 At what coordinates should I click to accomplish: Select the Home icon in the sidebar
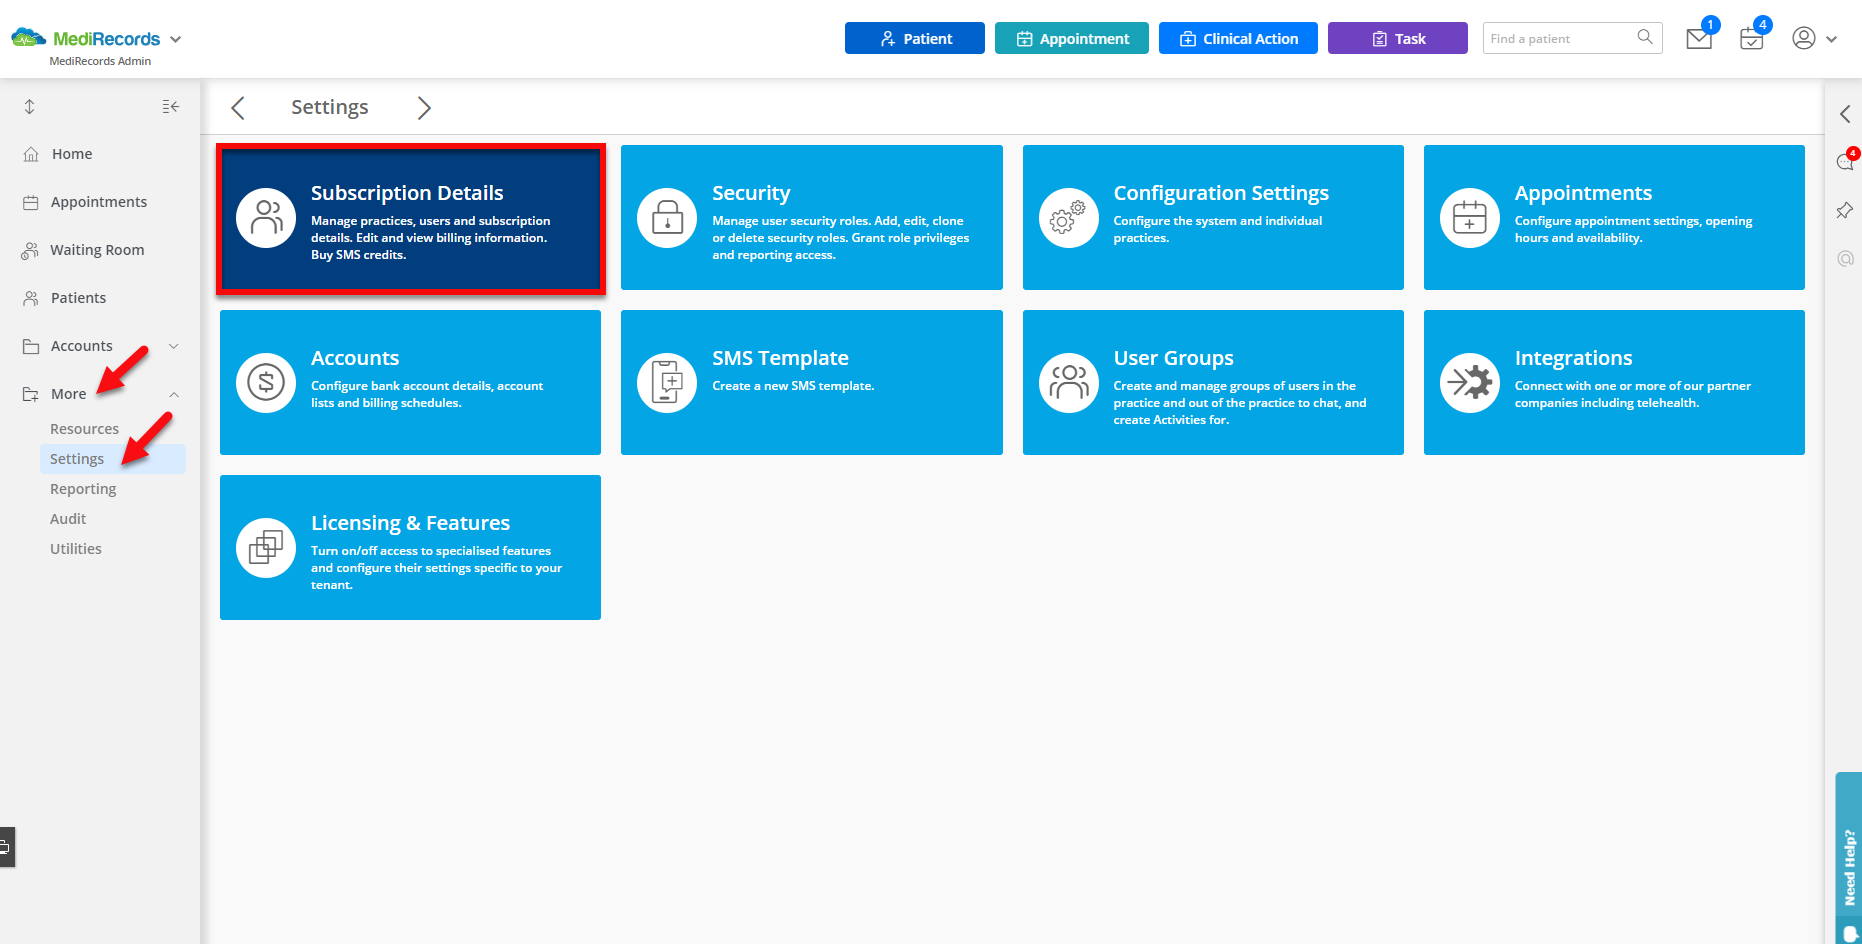31,153
